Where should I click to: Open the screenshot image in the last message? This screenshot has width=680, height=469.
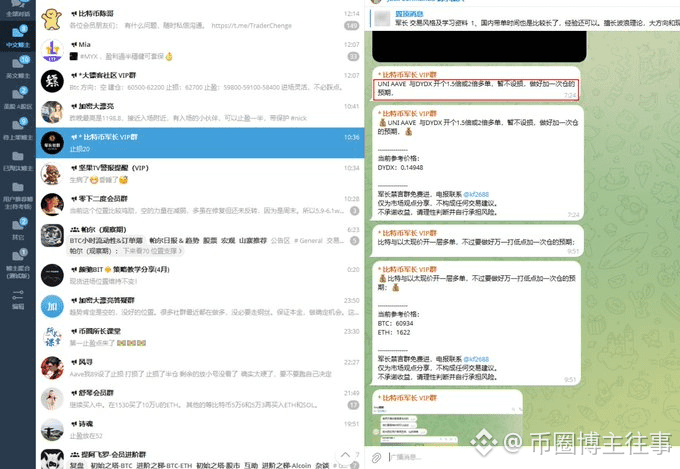(x=447, y=423)
